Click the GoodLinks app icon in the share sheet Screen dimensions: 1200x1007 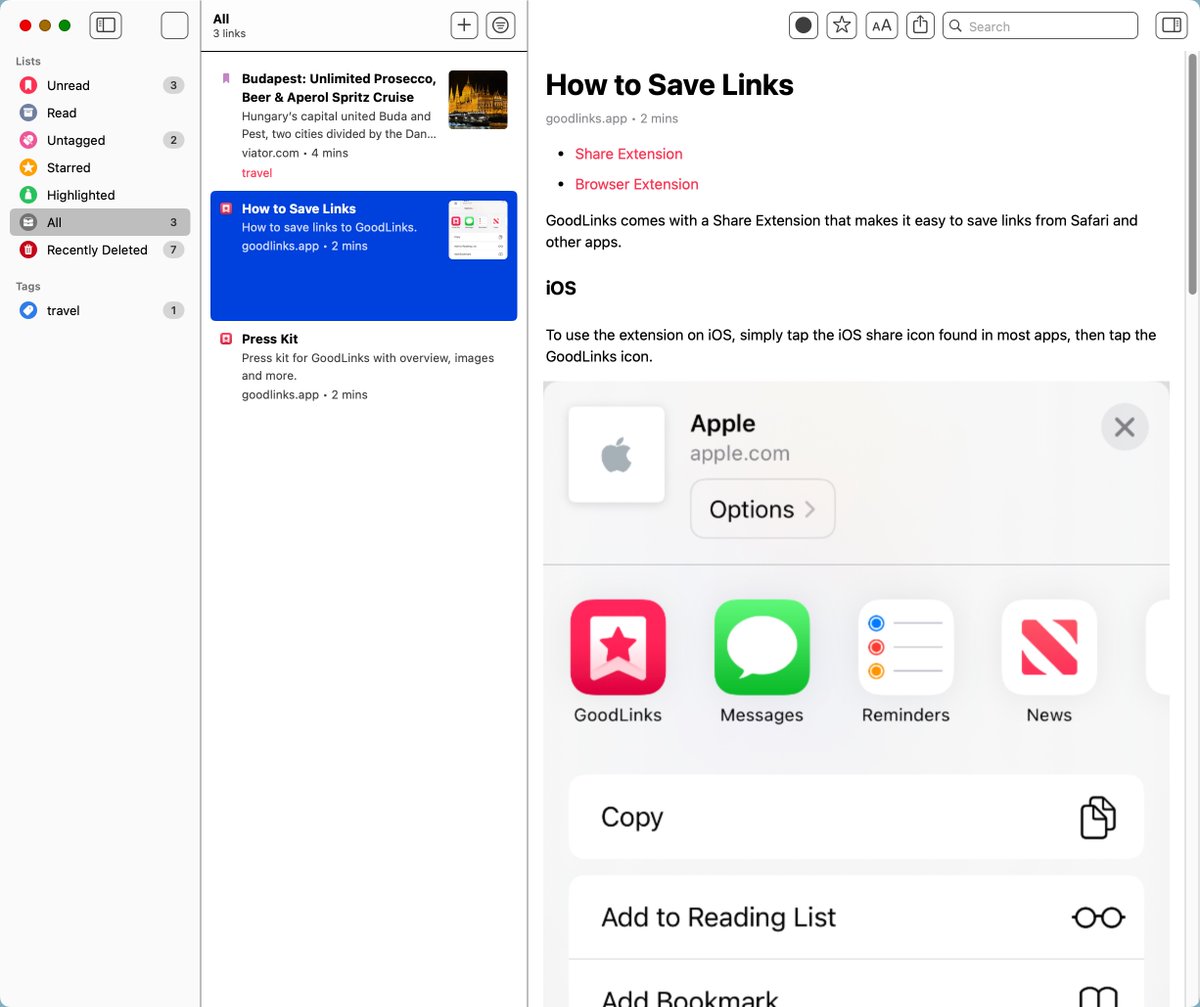coord(618,647)
